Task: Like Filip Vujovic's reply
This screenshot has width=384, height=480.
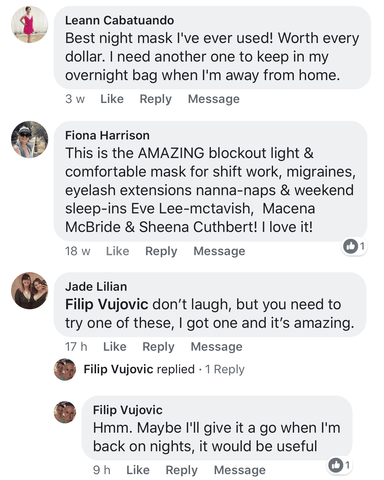Action: (138, 470)
